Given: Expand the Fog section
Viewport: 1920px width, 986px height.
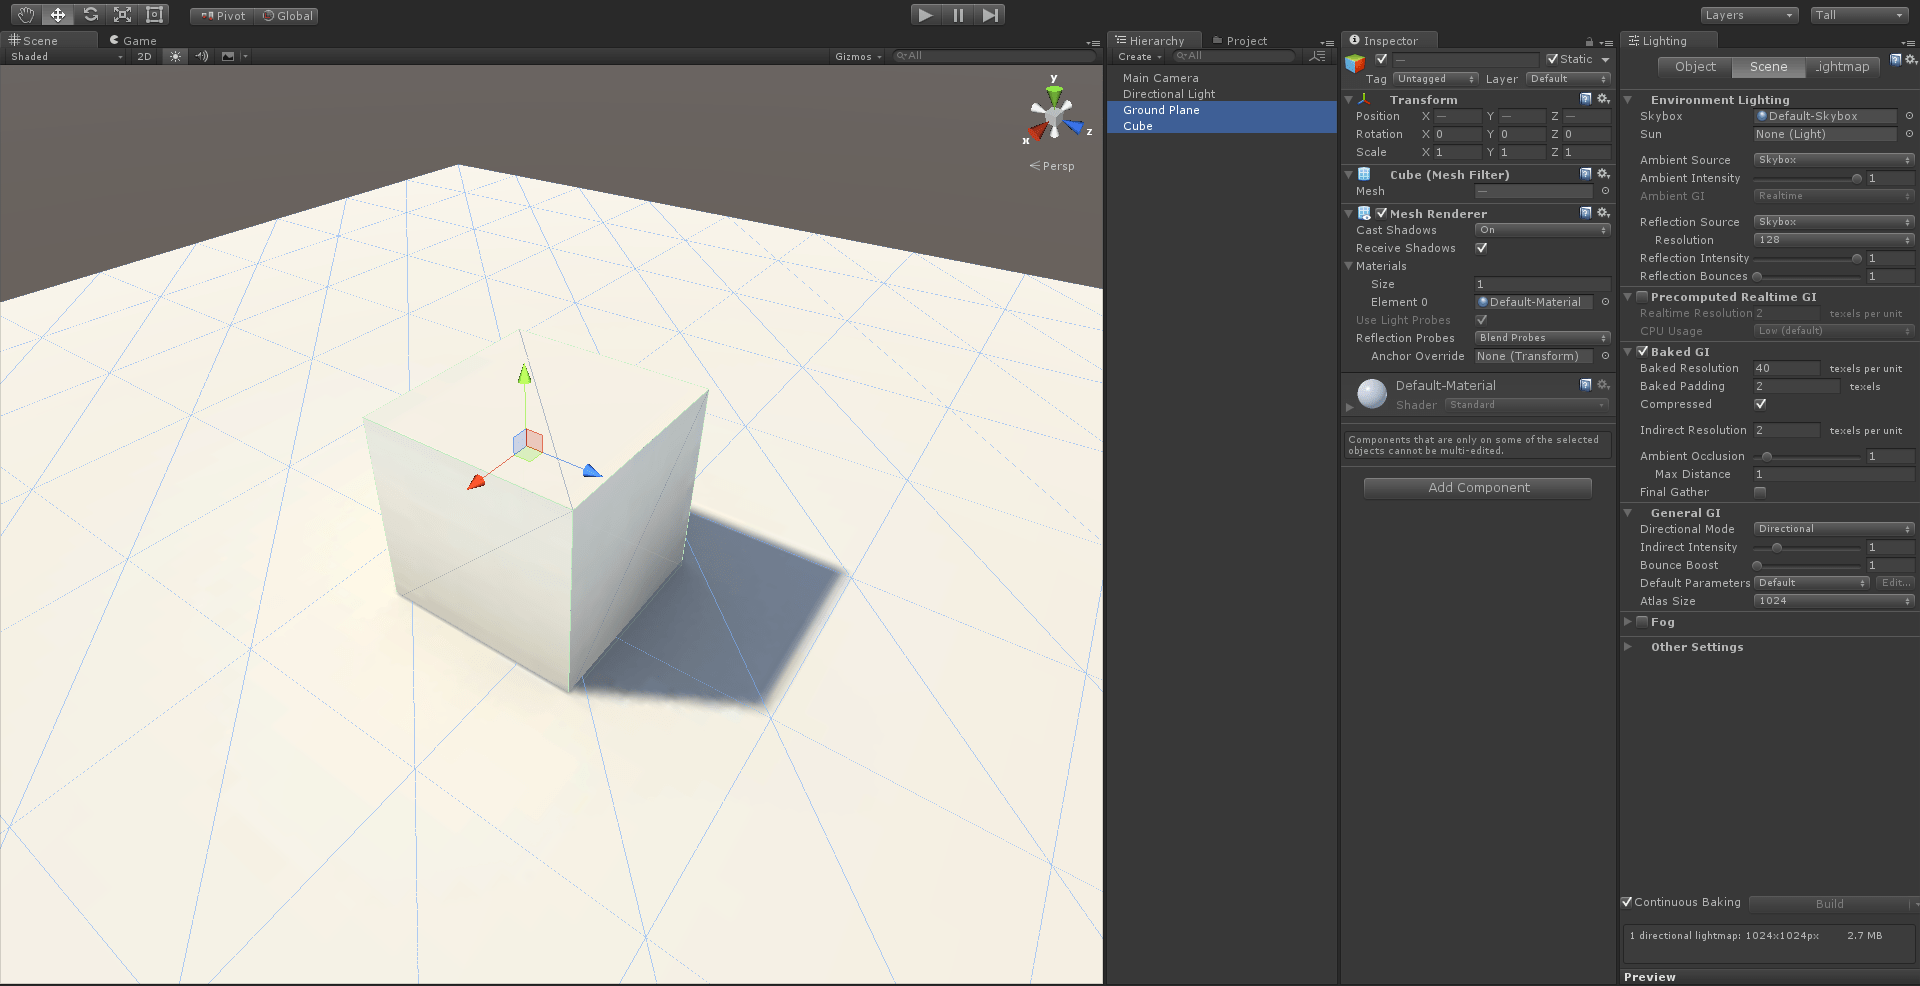Looking at the screenshot, I should [x=1628, y=621].
